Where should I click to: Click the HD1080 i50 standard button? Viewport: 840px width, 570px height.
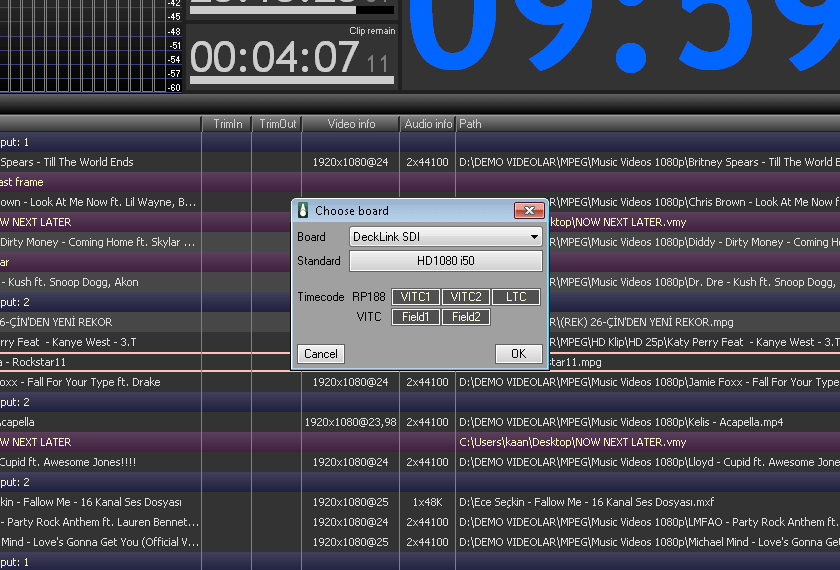pos(446,261)
